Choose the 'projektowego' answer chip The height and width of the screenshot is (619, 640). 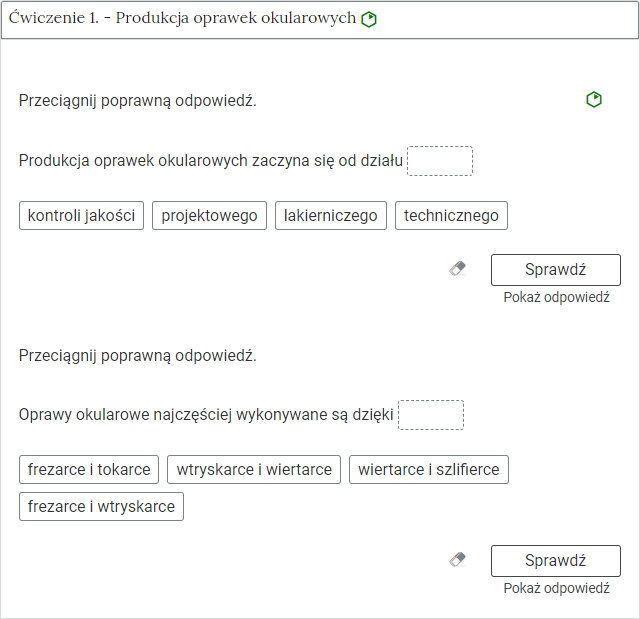point(209,216)
